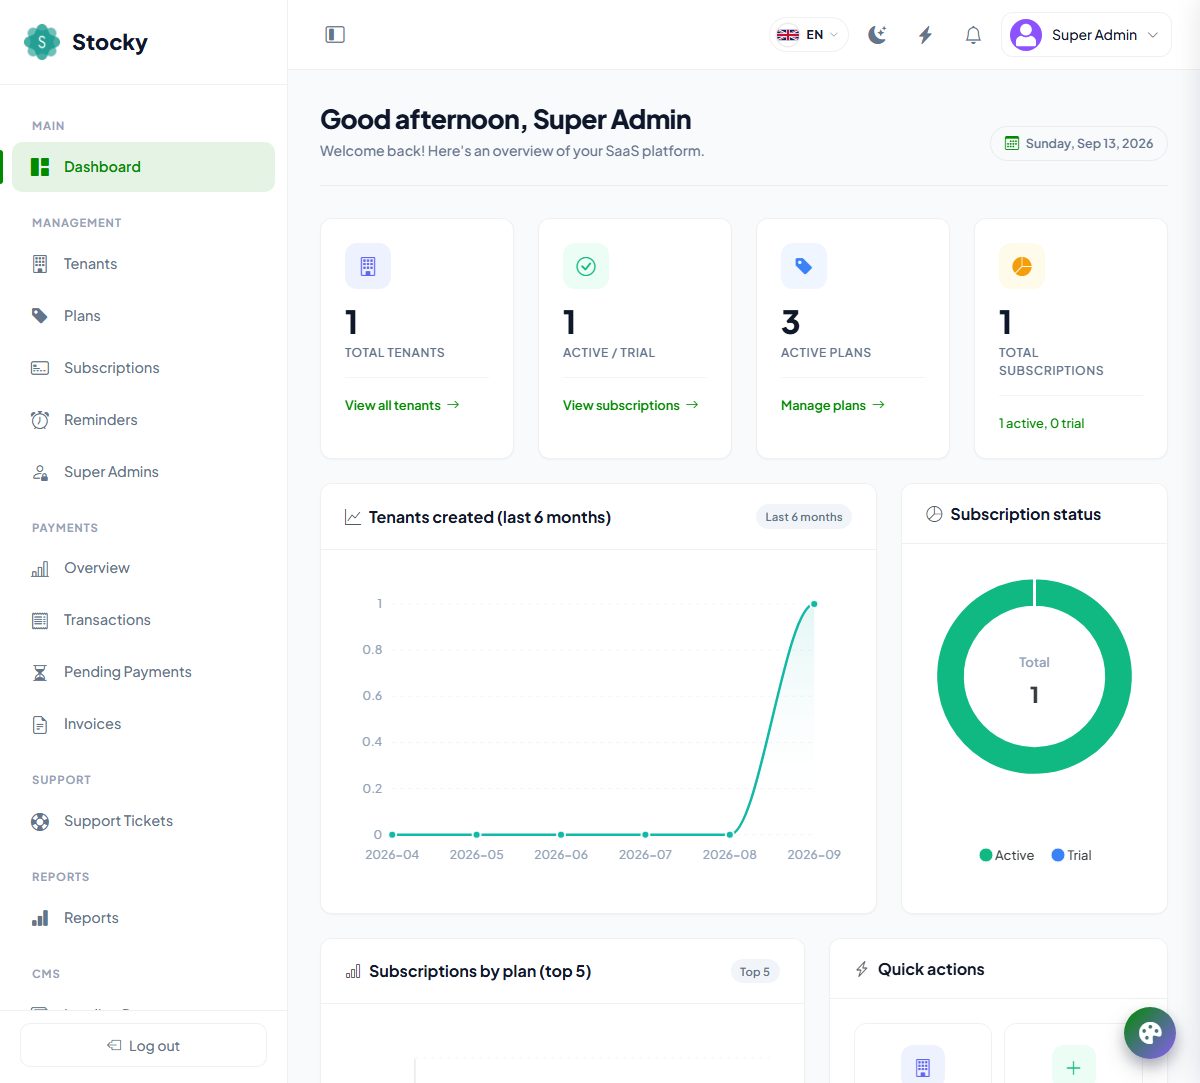1200x1083 pixels.
Task: Click the View all tenants link
Action: [x=402, y=405]
